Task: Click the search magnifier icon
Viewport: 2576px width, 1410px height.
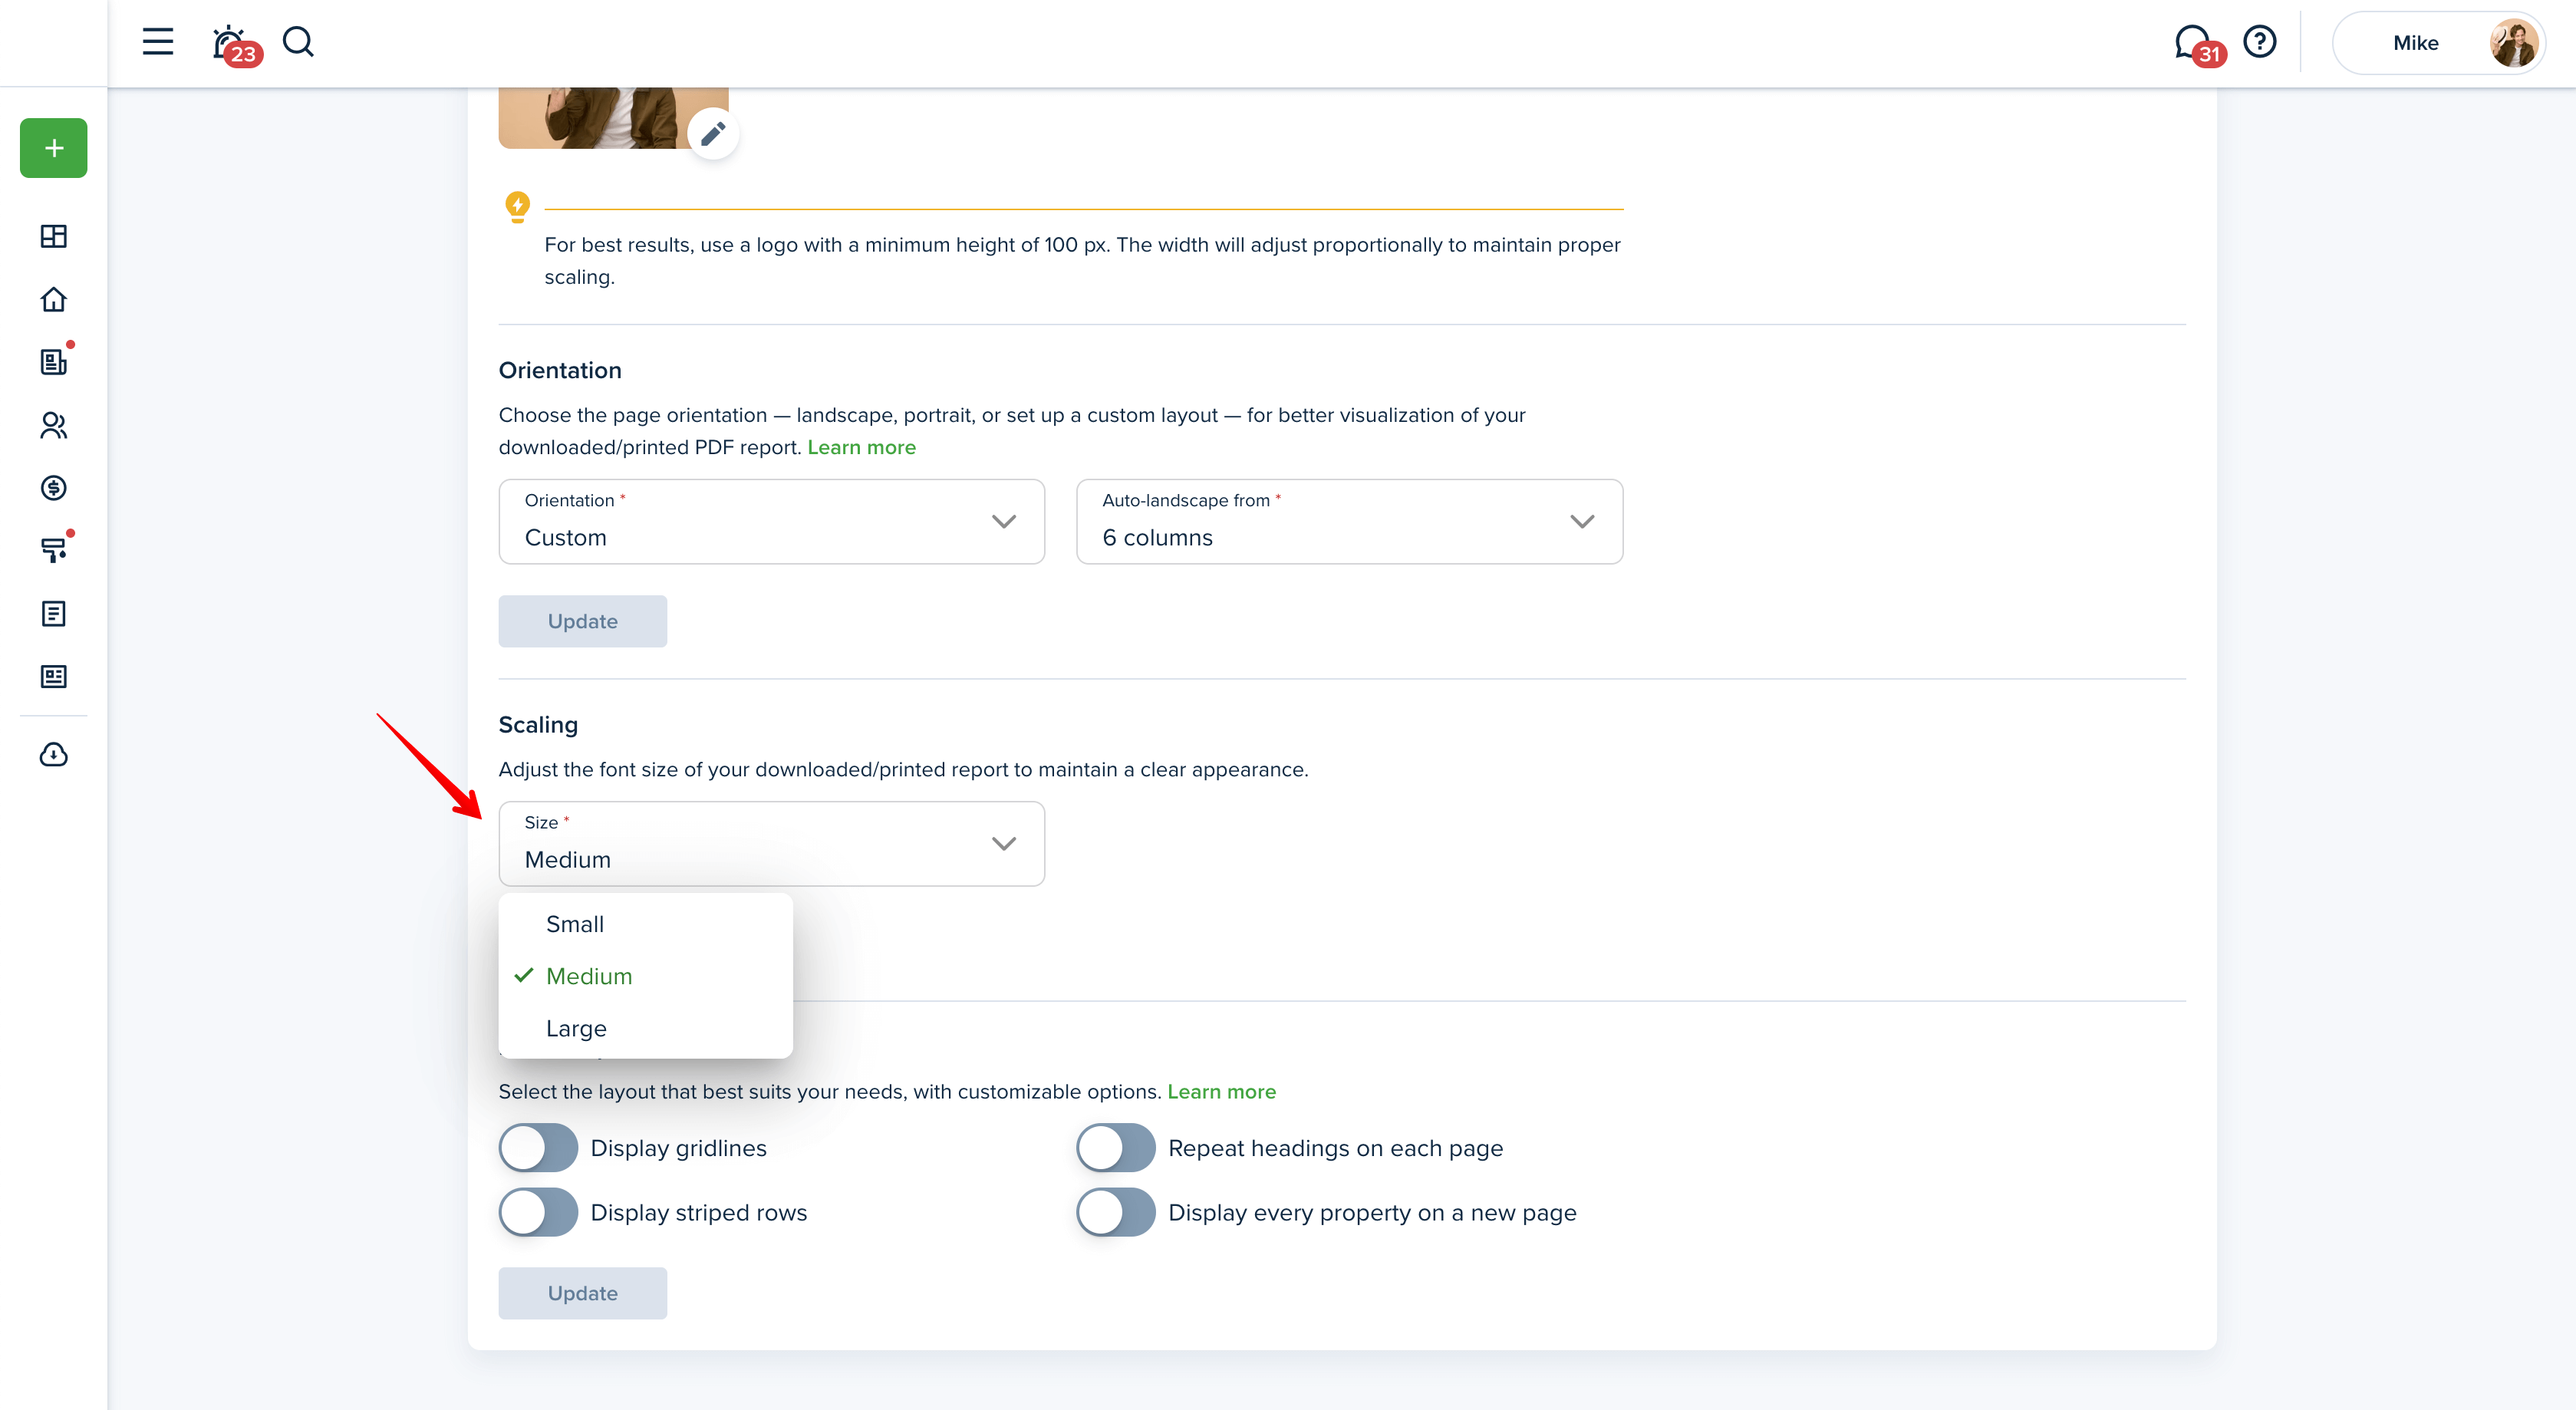Action: point(298,42)
